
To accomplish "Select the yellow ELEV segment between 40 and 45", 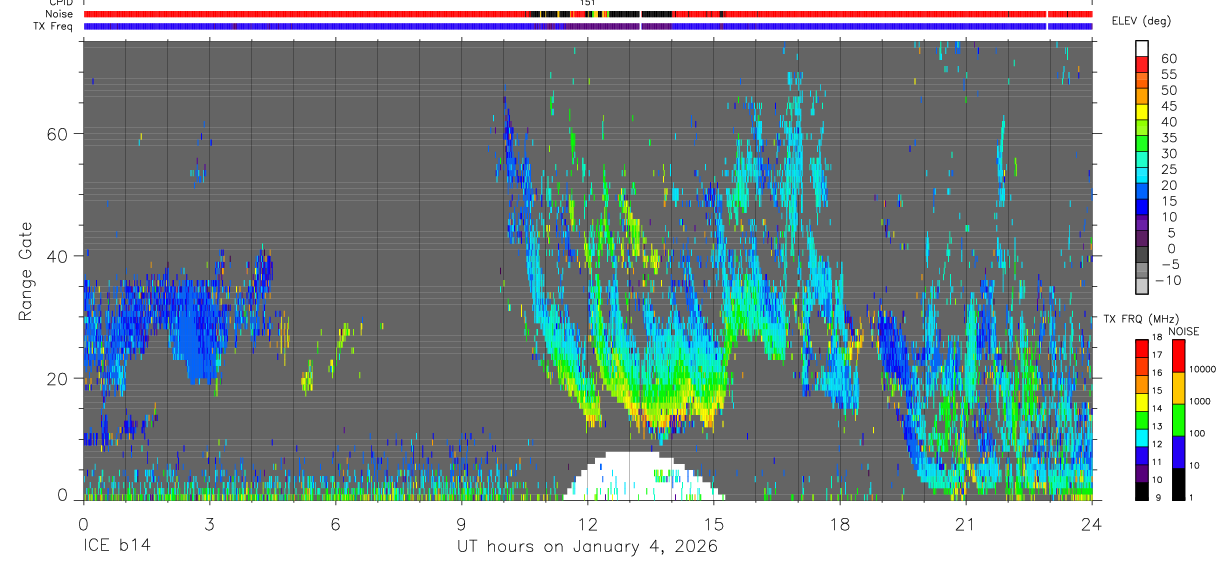I will (x=1142, y=112).
